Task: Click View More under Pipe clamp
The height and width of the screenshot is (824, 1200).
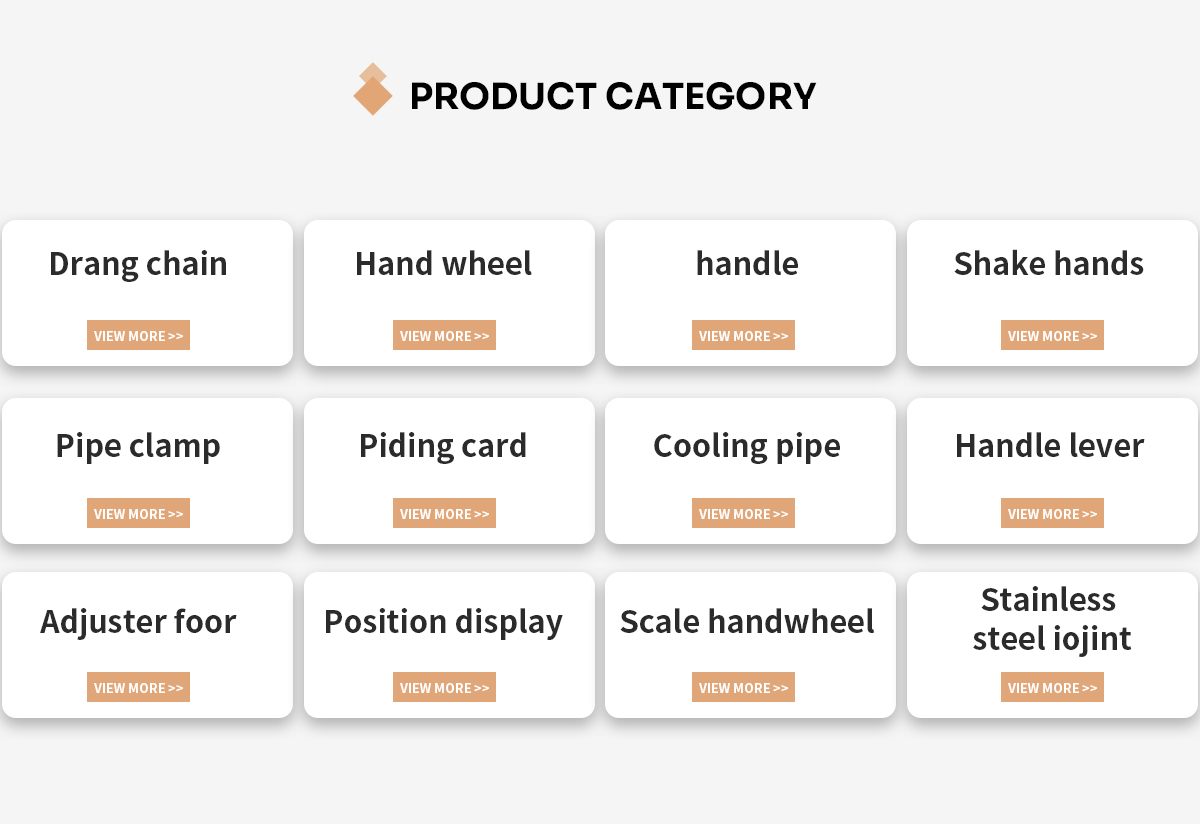Action: (138, 513)
